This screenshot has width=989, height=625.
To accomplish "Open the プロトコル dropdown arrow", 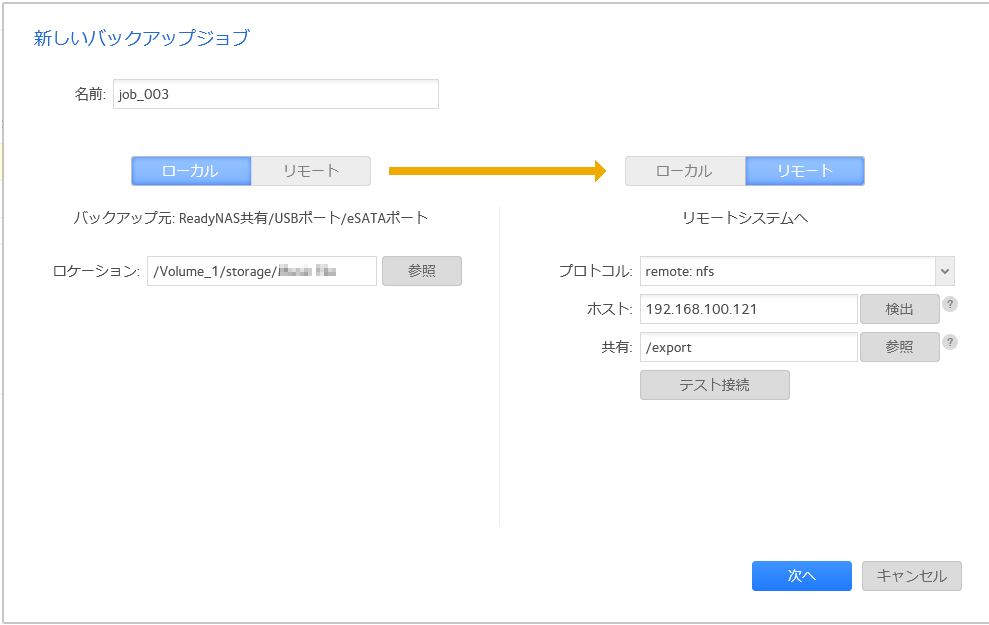I will pyautogui.click(x=944, y=271).
